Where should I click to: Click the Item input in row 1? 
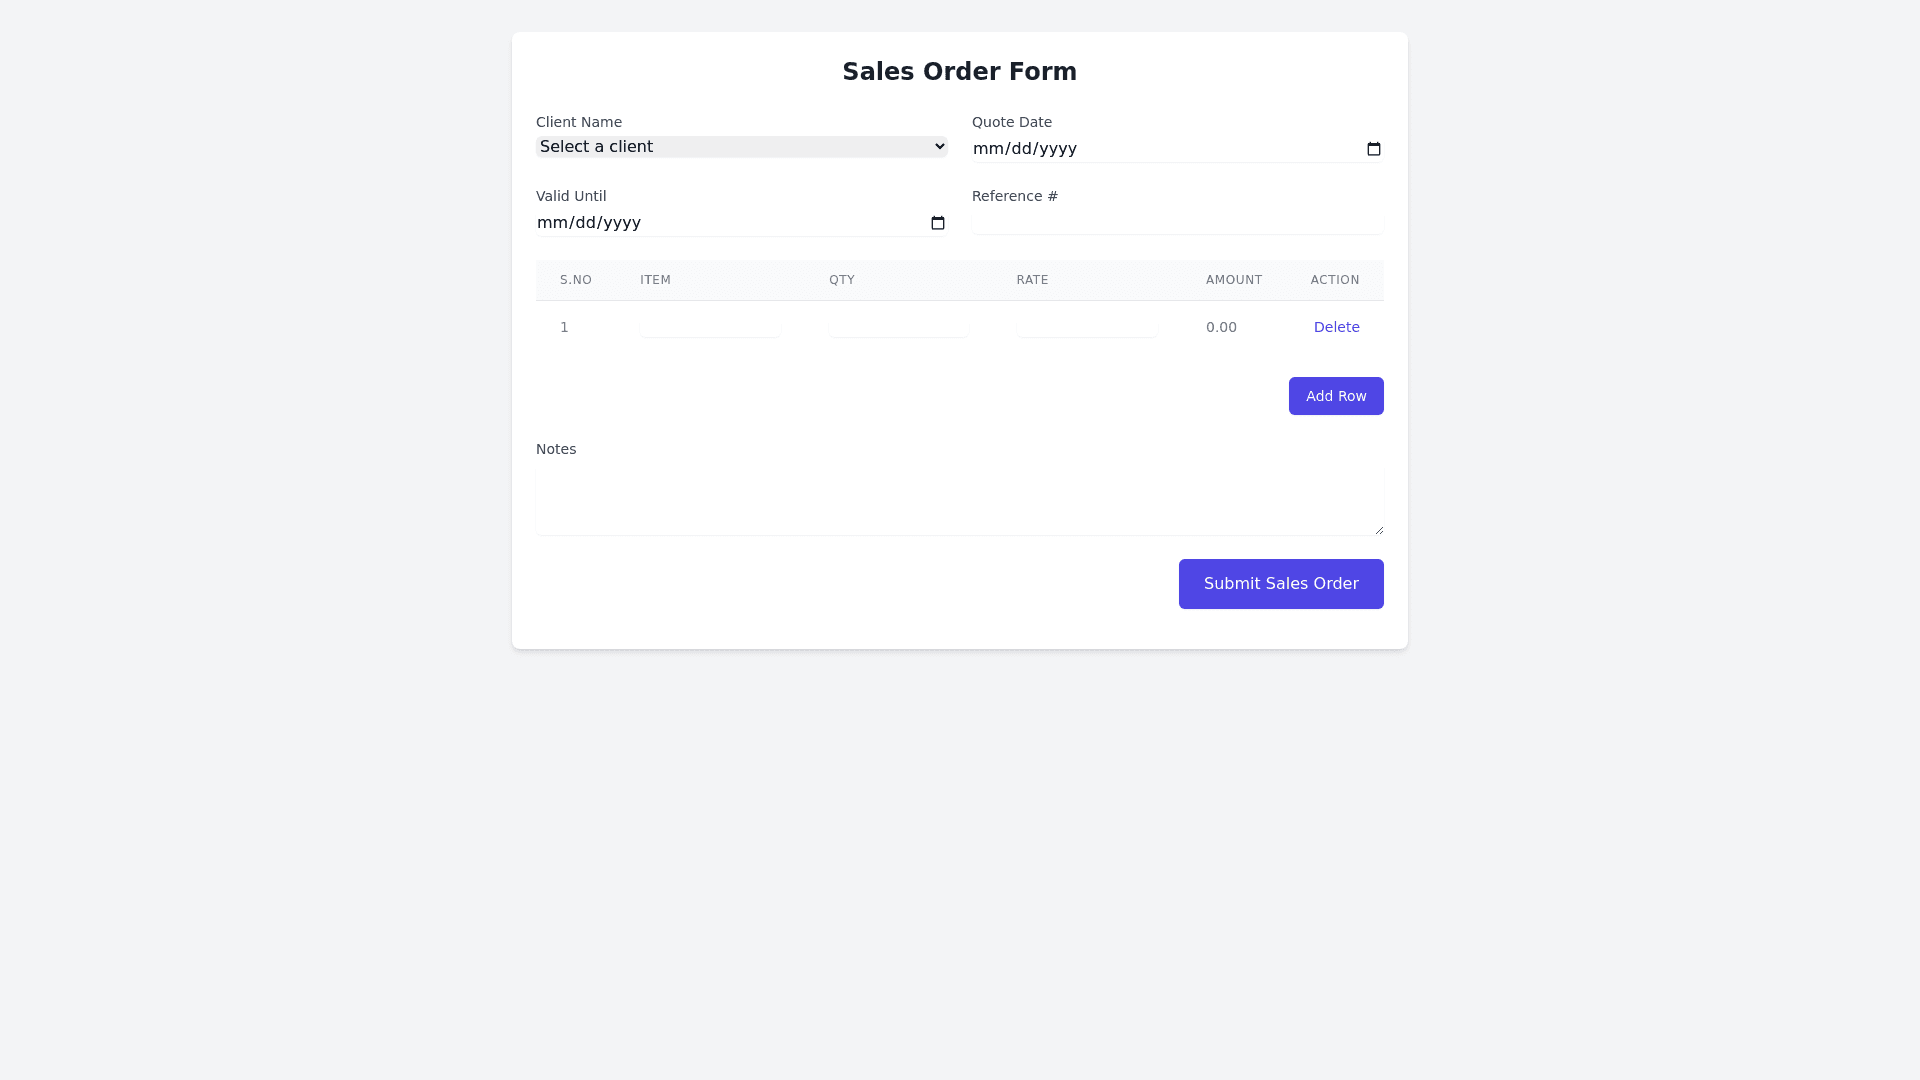point(710,327)
